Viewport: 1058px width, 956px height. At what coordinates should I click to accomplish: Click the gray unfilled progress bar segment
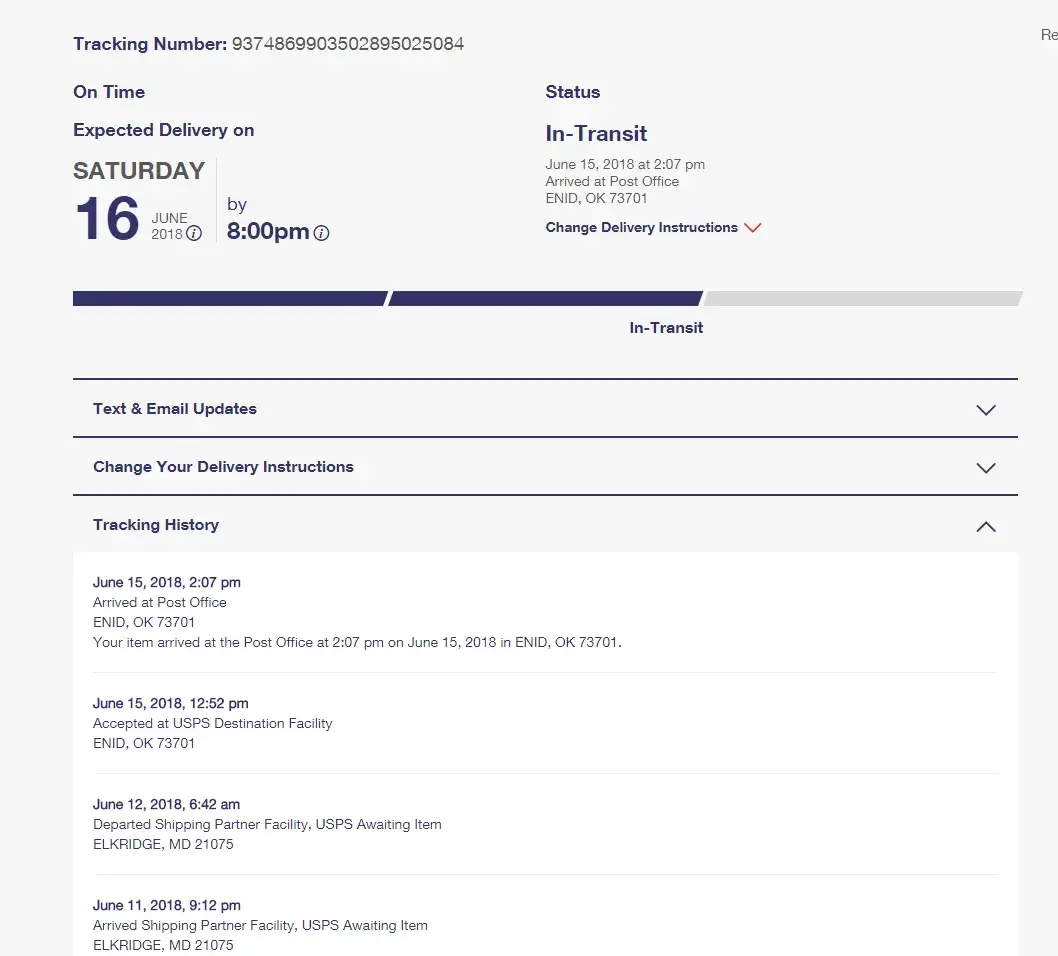[x=862, y=298]
